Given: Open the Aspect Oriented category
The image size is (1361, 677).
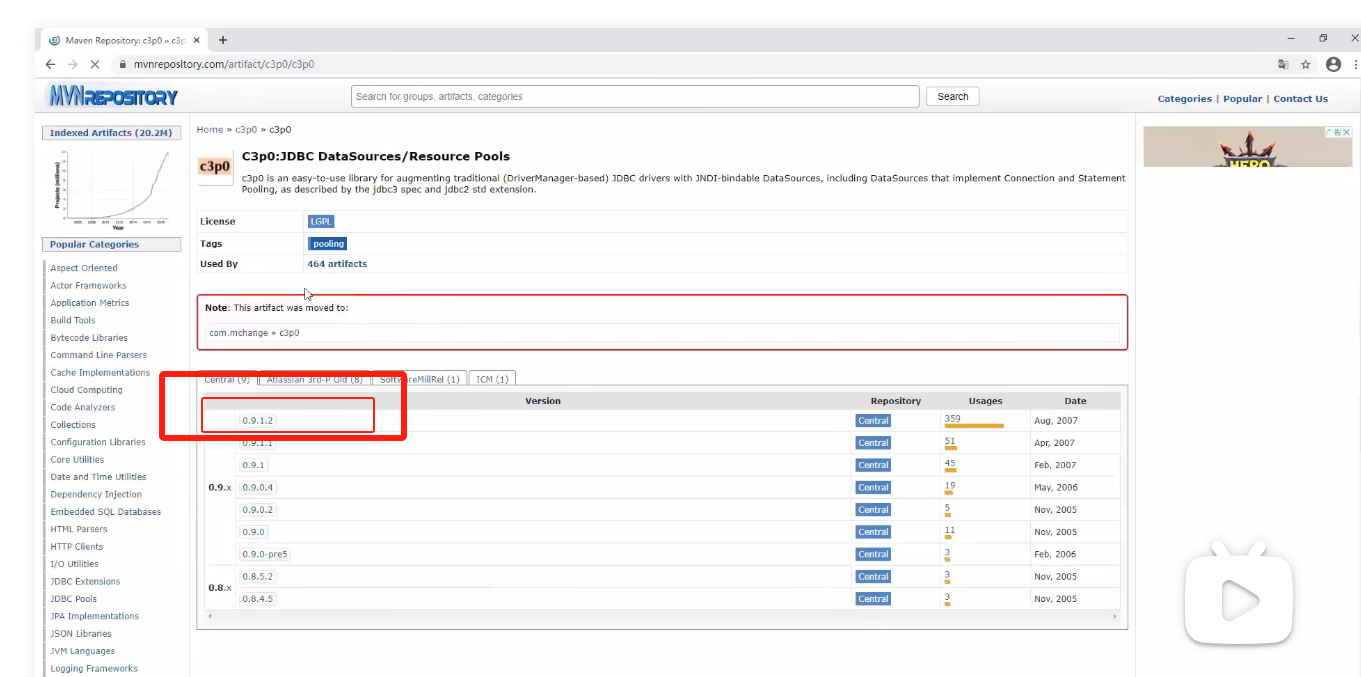Looking at the screenshot, I should tap(84, 268).
